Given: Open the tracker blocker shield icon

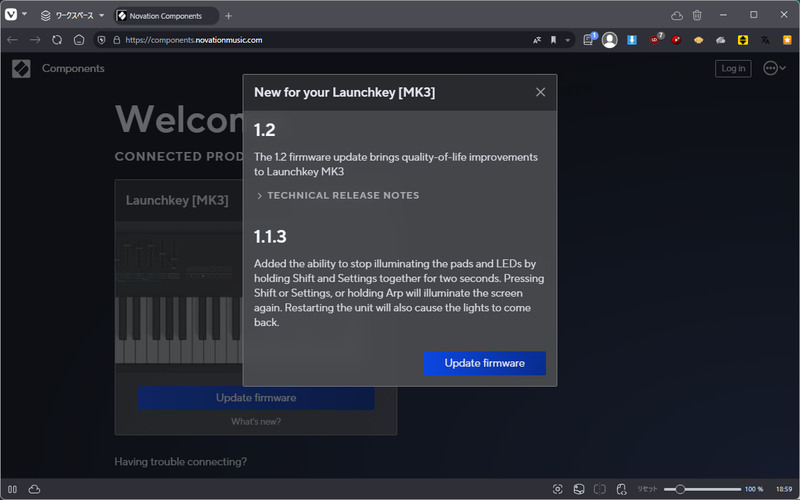Looking at the screenshot, I should point(102,40).
